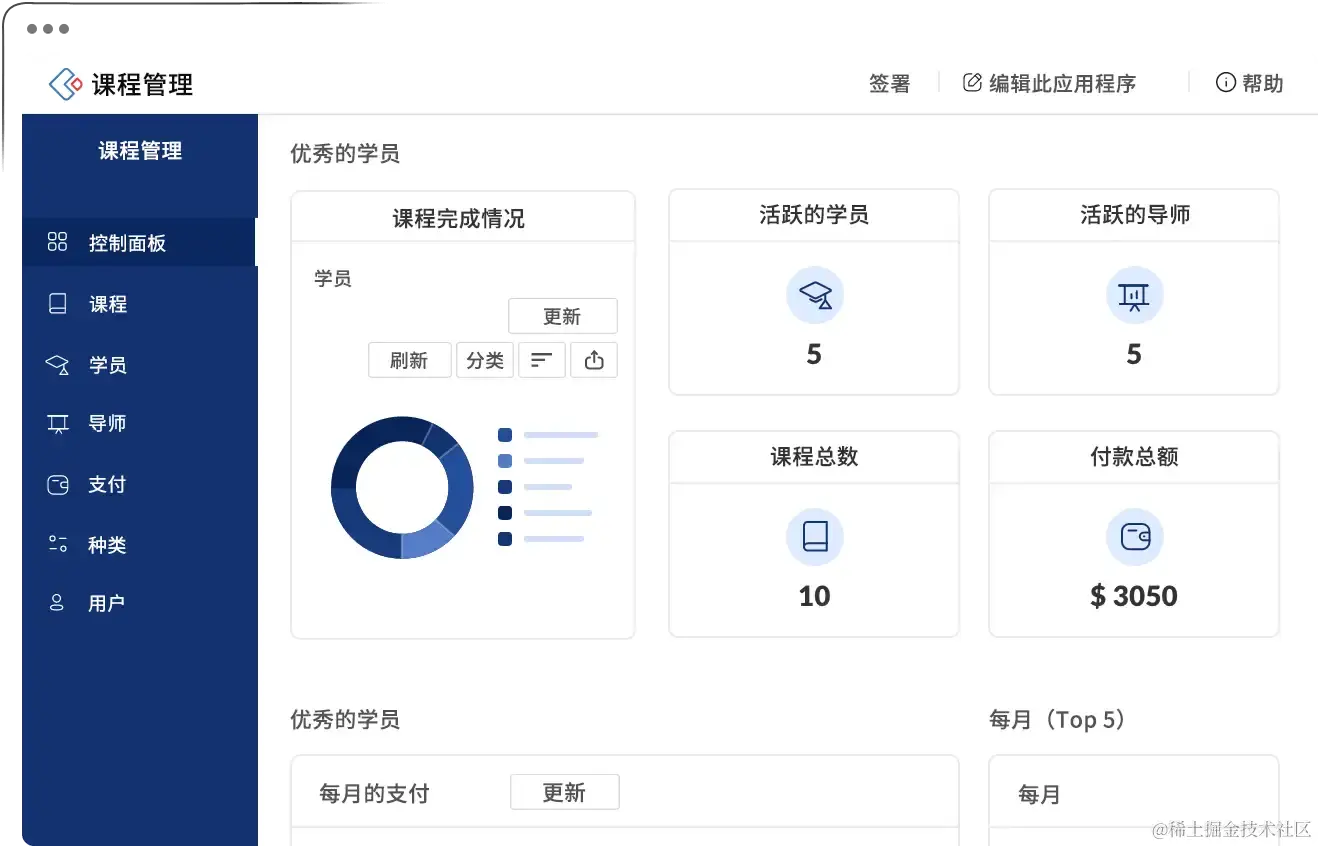The width and height of the screenshot is (1318, 846).
Task: Click the 课程管理 title in sidebar header
Action: pyautogui.click(x=140, y=151)
